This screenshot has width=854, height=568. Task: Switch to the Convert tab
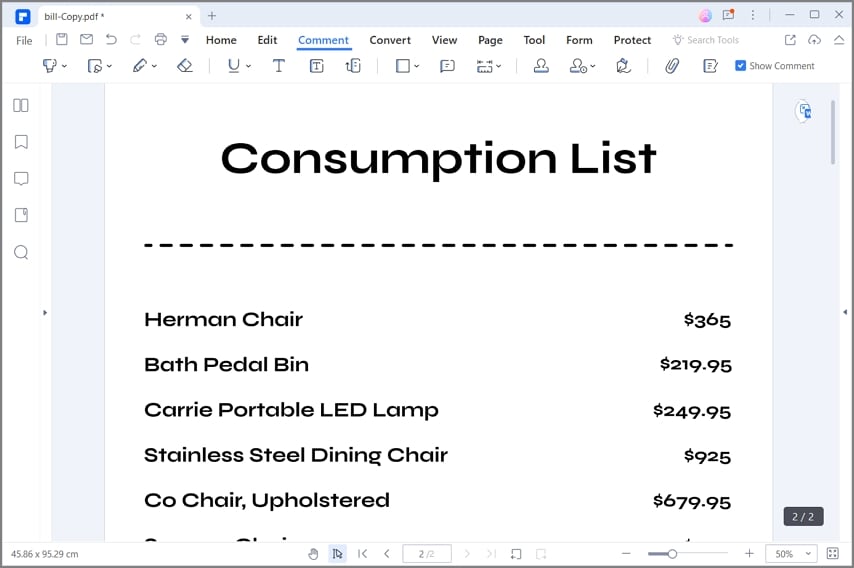(x=390, y=40)
